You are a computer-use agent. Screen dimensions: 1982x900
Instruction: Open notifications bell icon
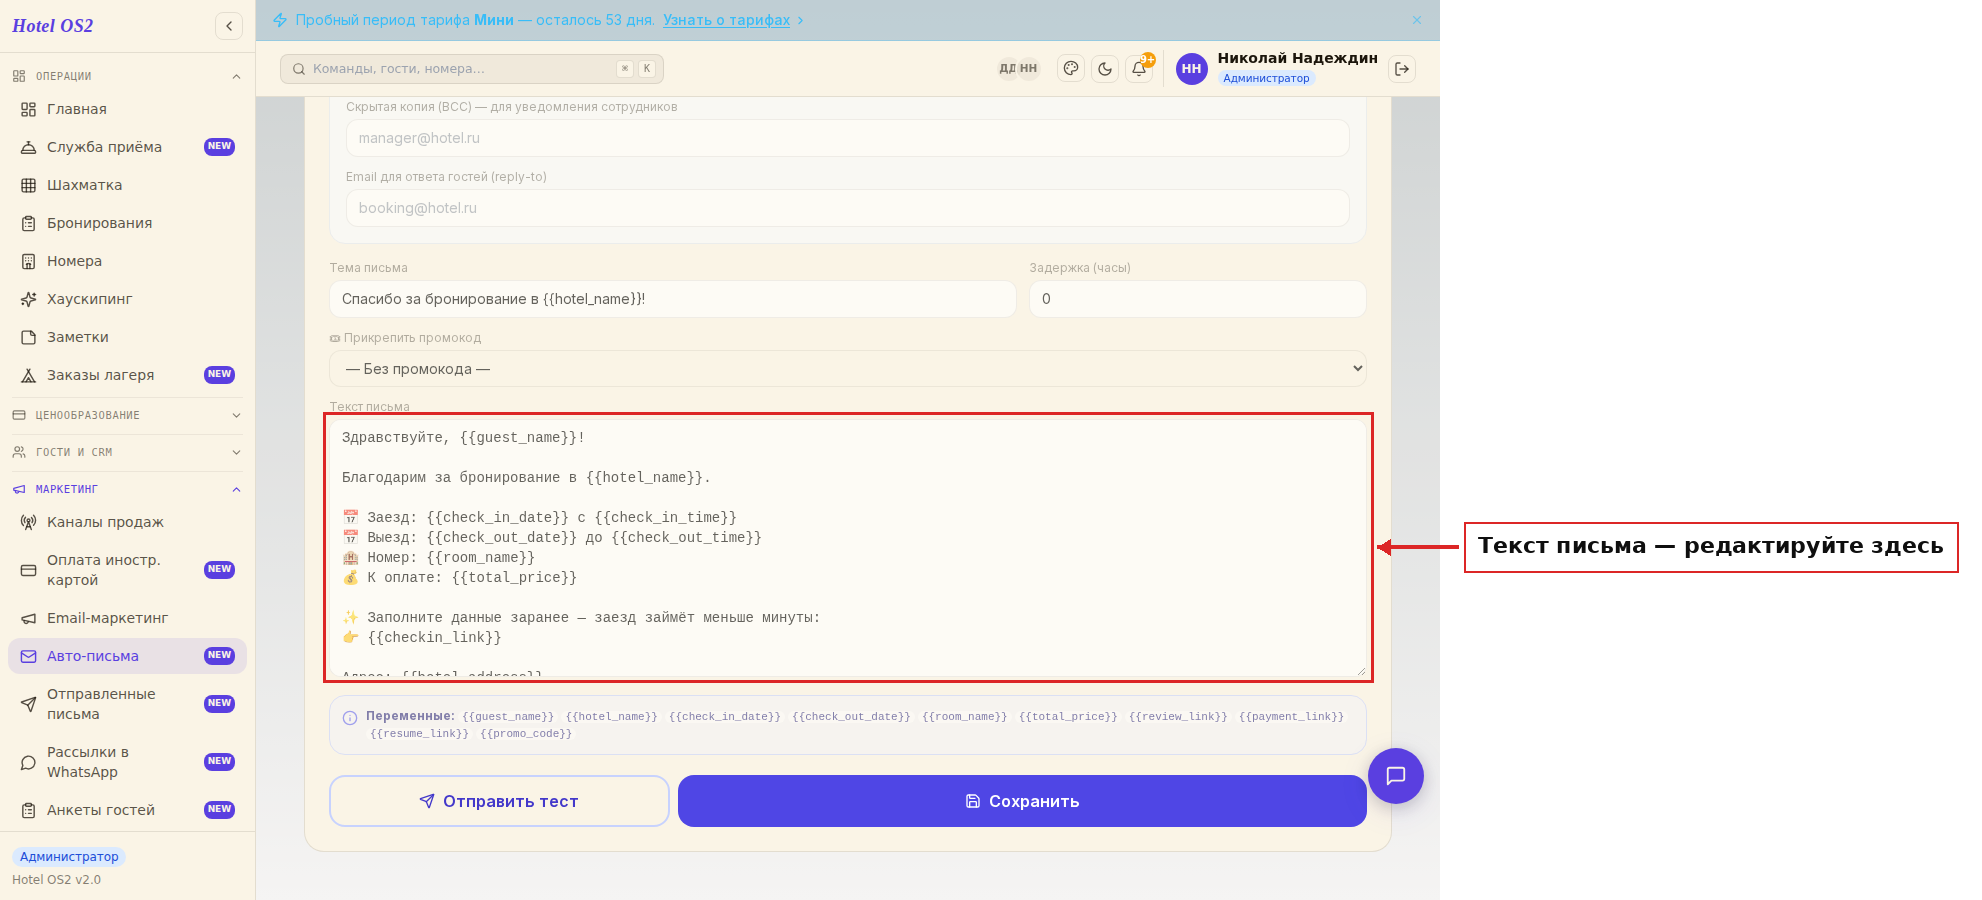pos(1139,69)
